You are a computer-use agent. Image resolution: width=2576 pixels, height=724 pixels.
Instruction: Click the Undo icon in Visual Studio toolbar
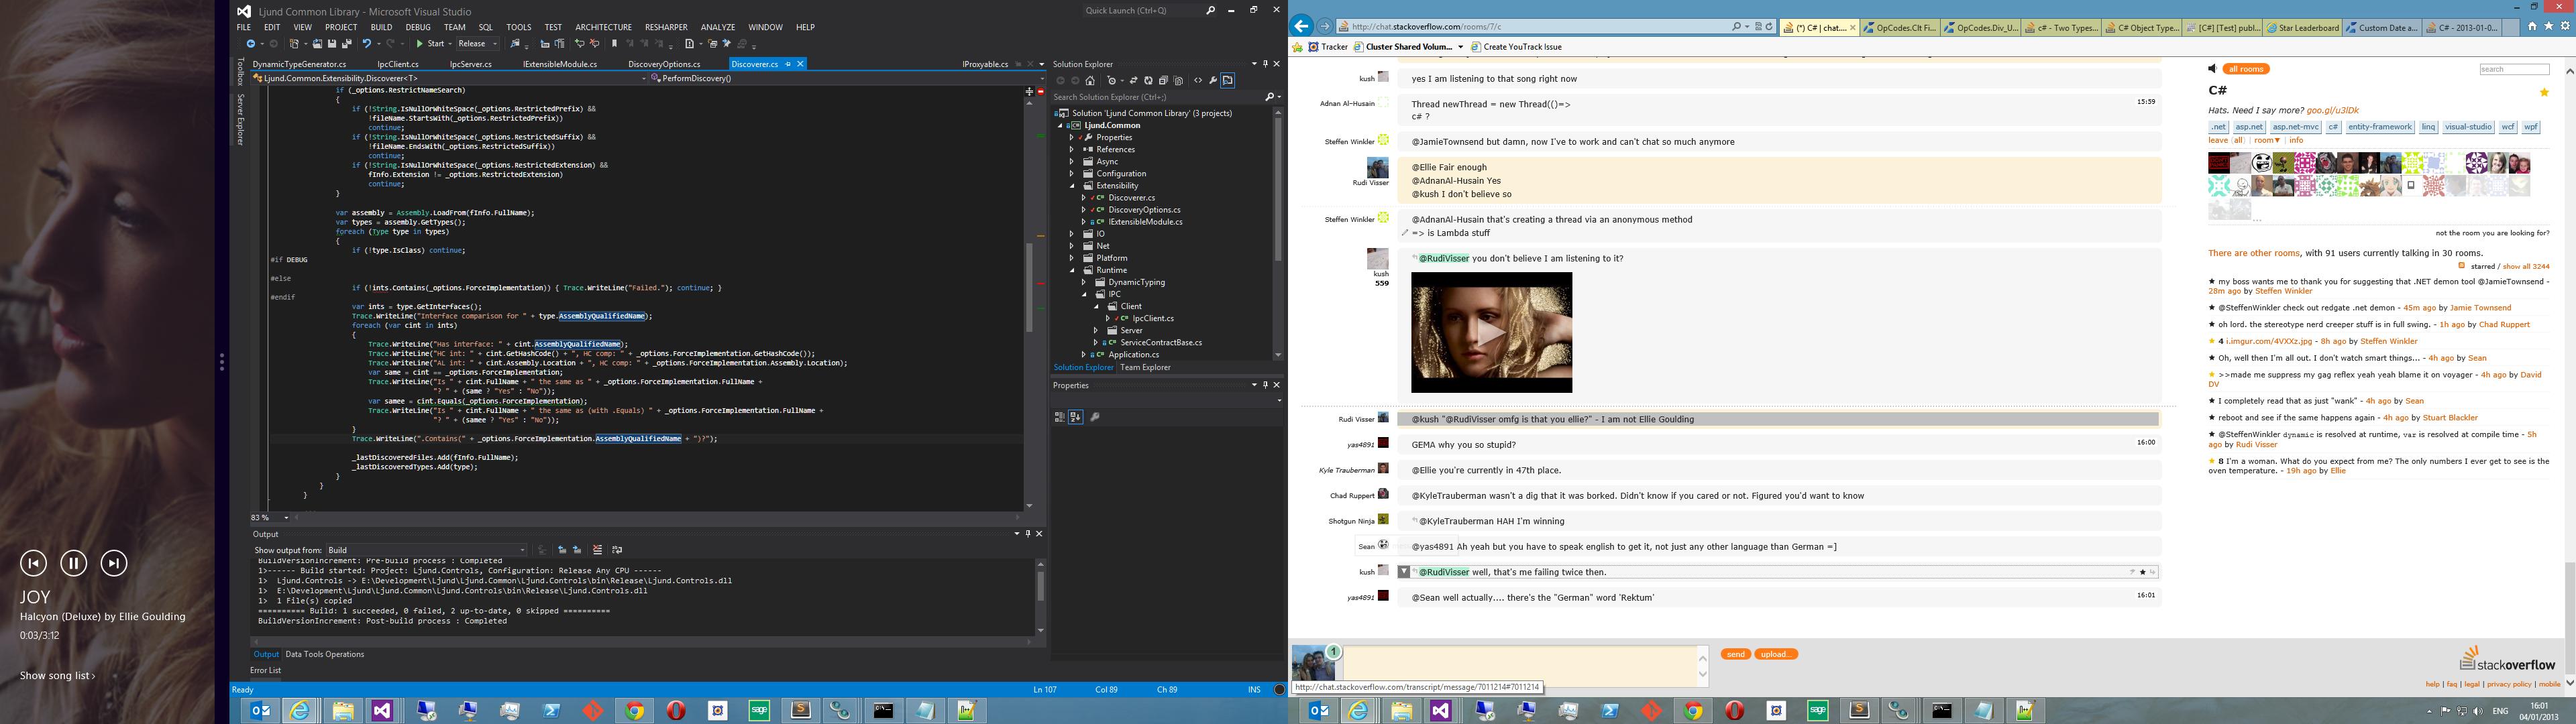(367, 44)
